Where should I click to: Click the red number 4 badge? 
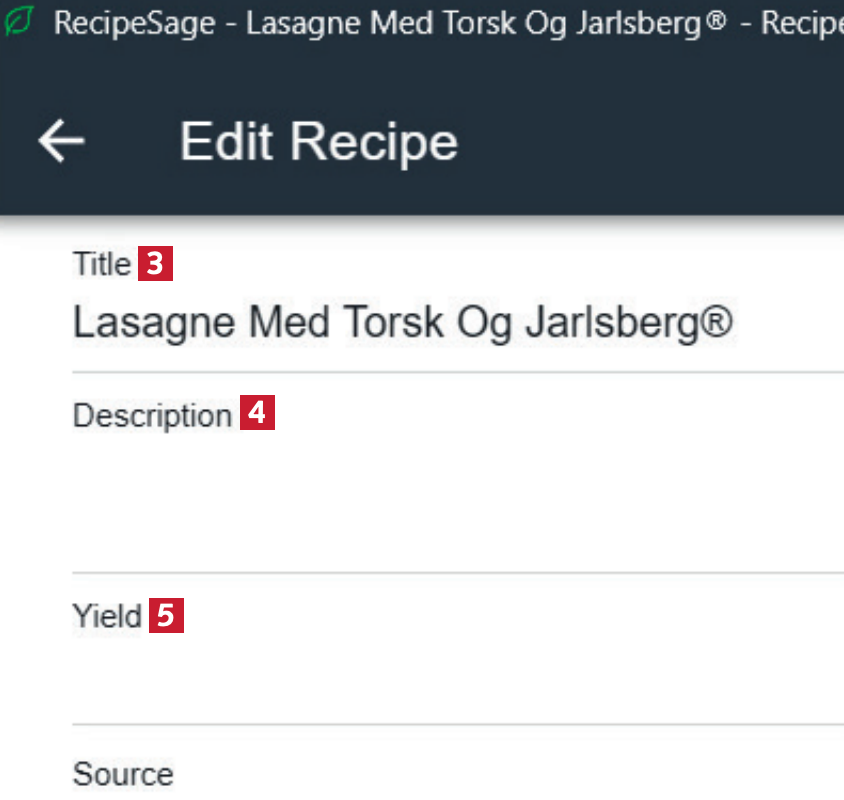(257, 414)
